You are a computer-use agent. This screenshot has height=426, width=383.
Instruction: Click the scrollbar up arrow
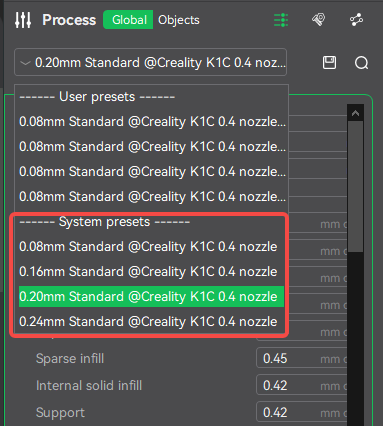[x=355, y=113]
